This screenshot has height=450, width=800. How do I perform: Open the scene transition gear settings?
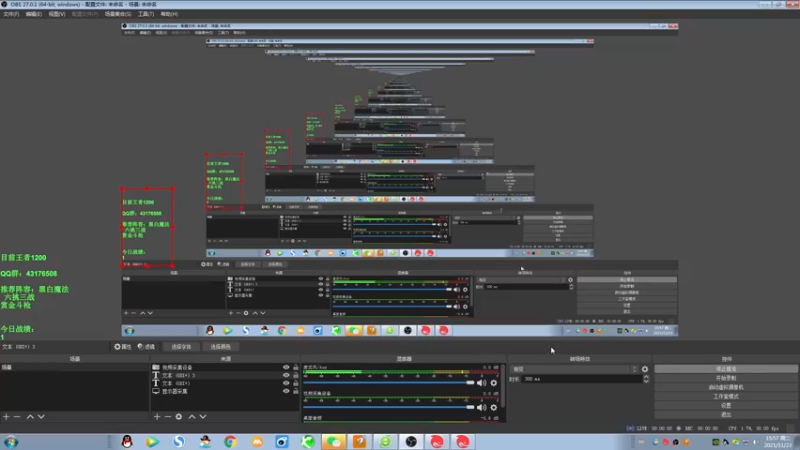(645, 369)
